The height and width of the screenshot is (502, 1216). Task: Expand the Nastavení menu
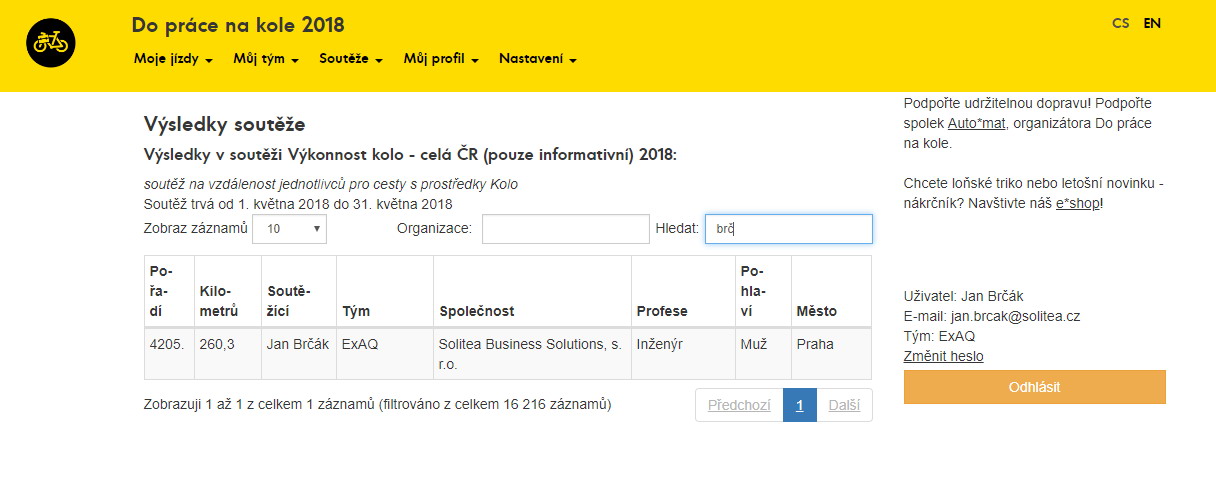(x=538, y=59)
